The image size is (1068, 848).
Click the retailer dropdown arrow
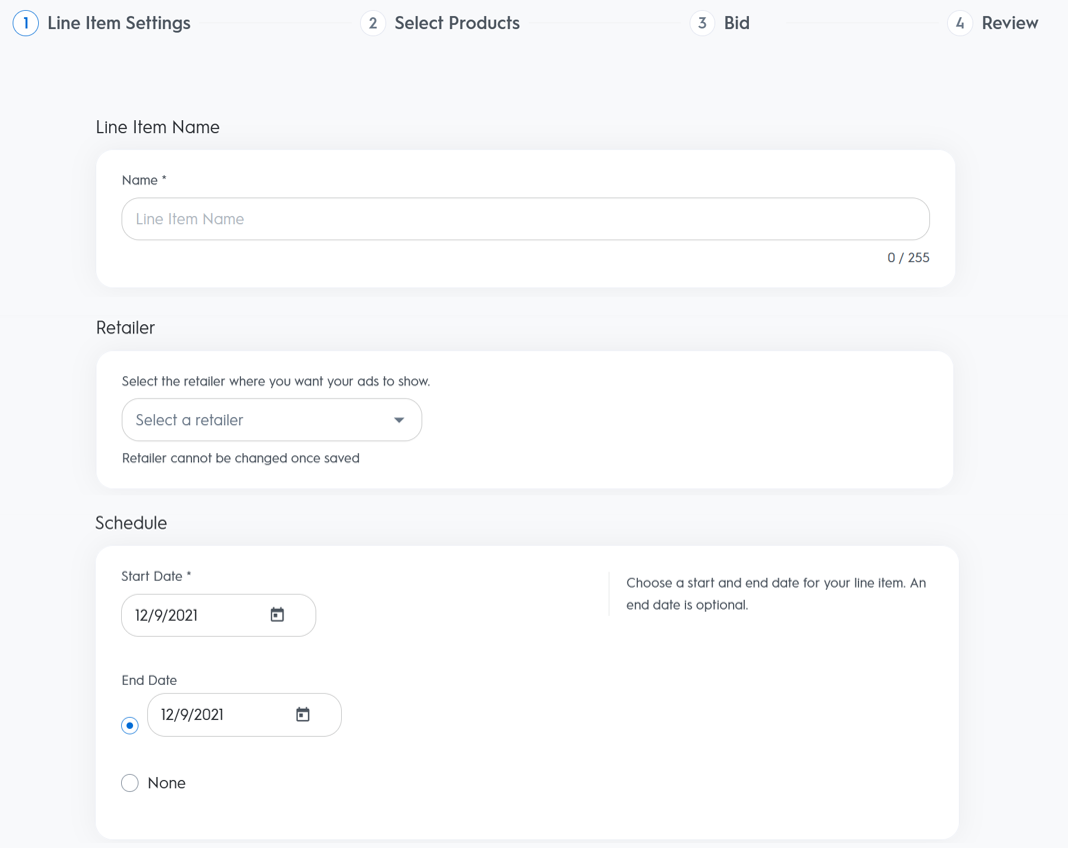pyautogui.click(x=399, y=420)
